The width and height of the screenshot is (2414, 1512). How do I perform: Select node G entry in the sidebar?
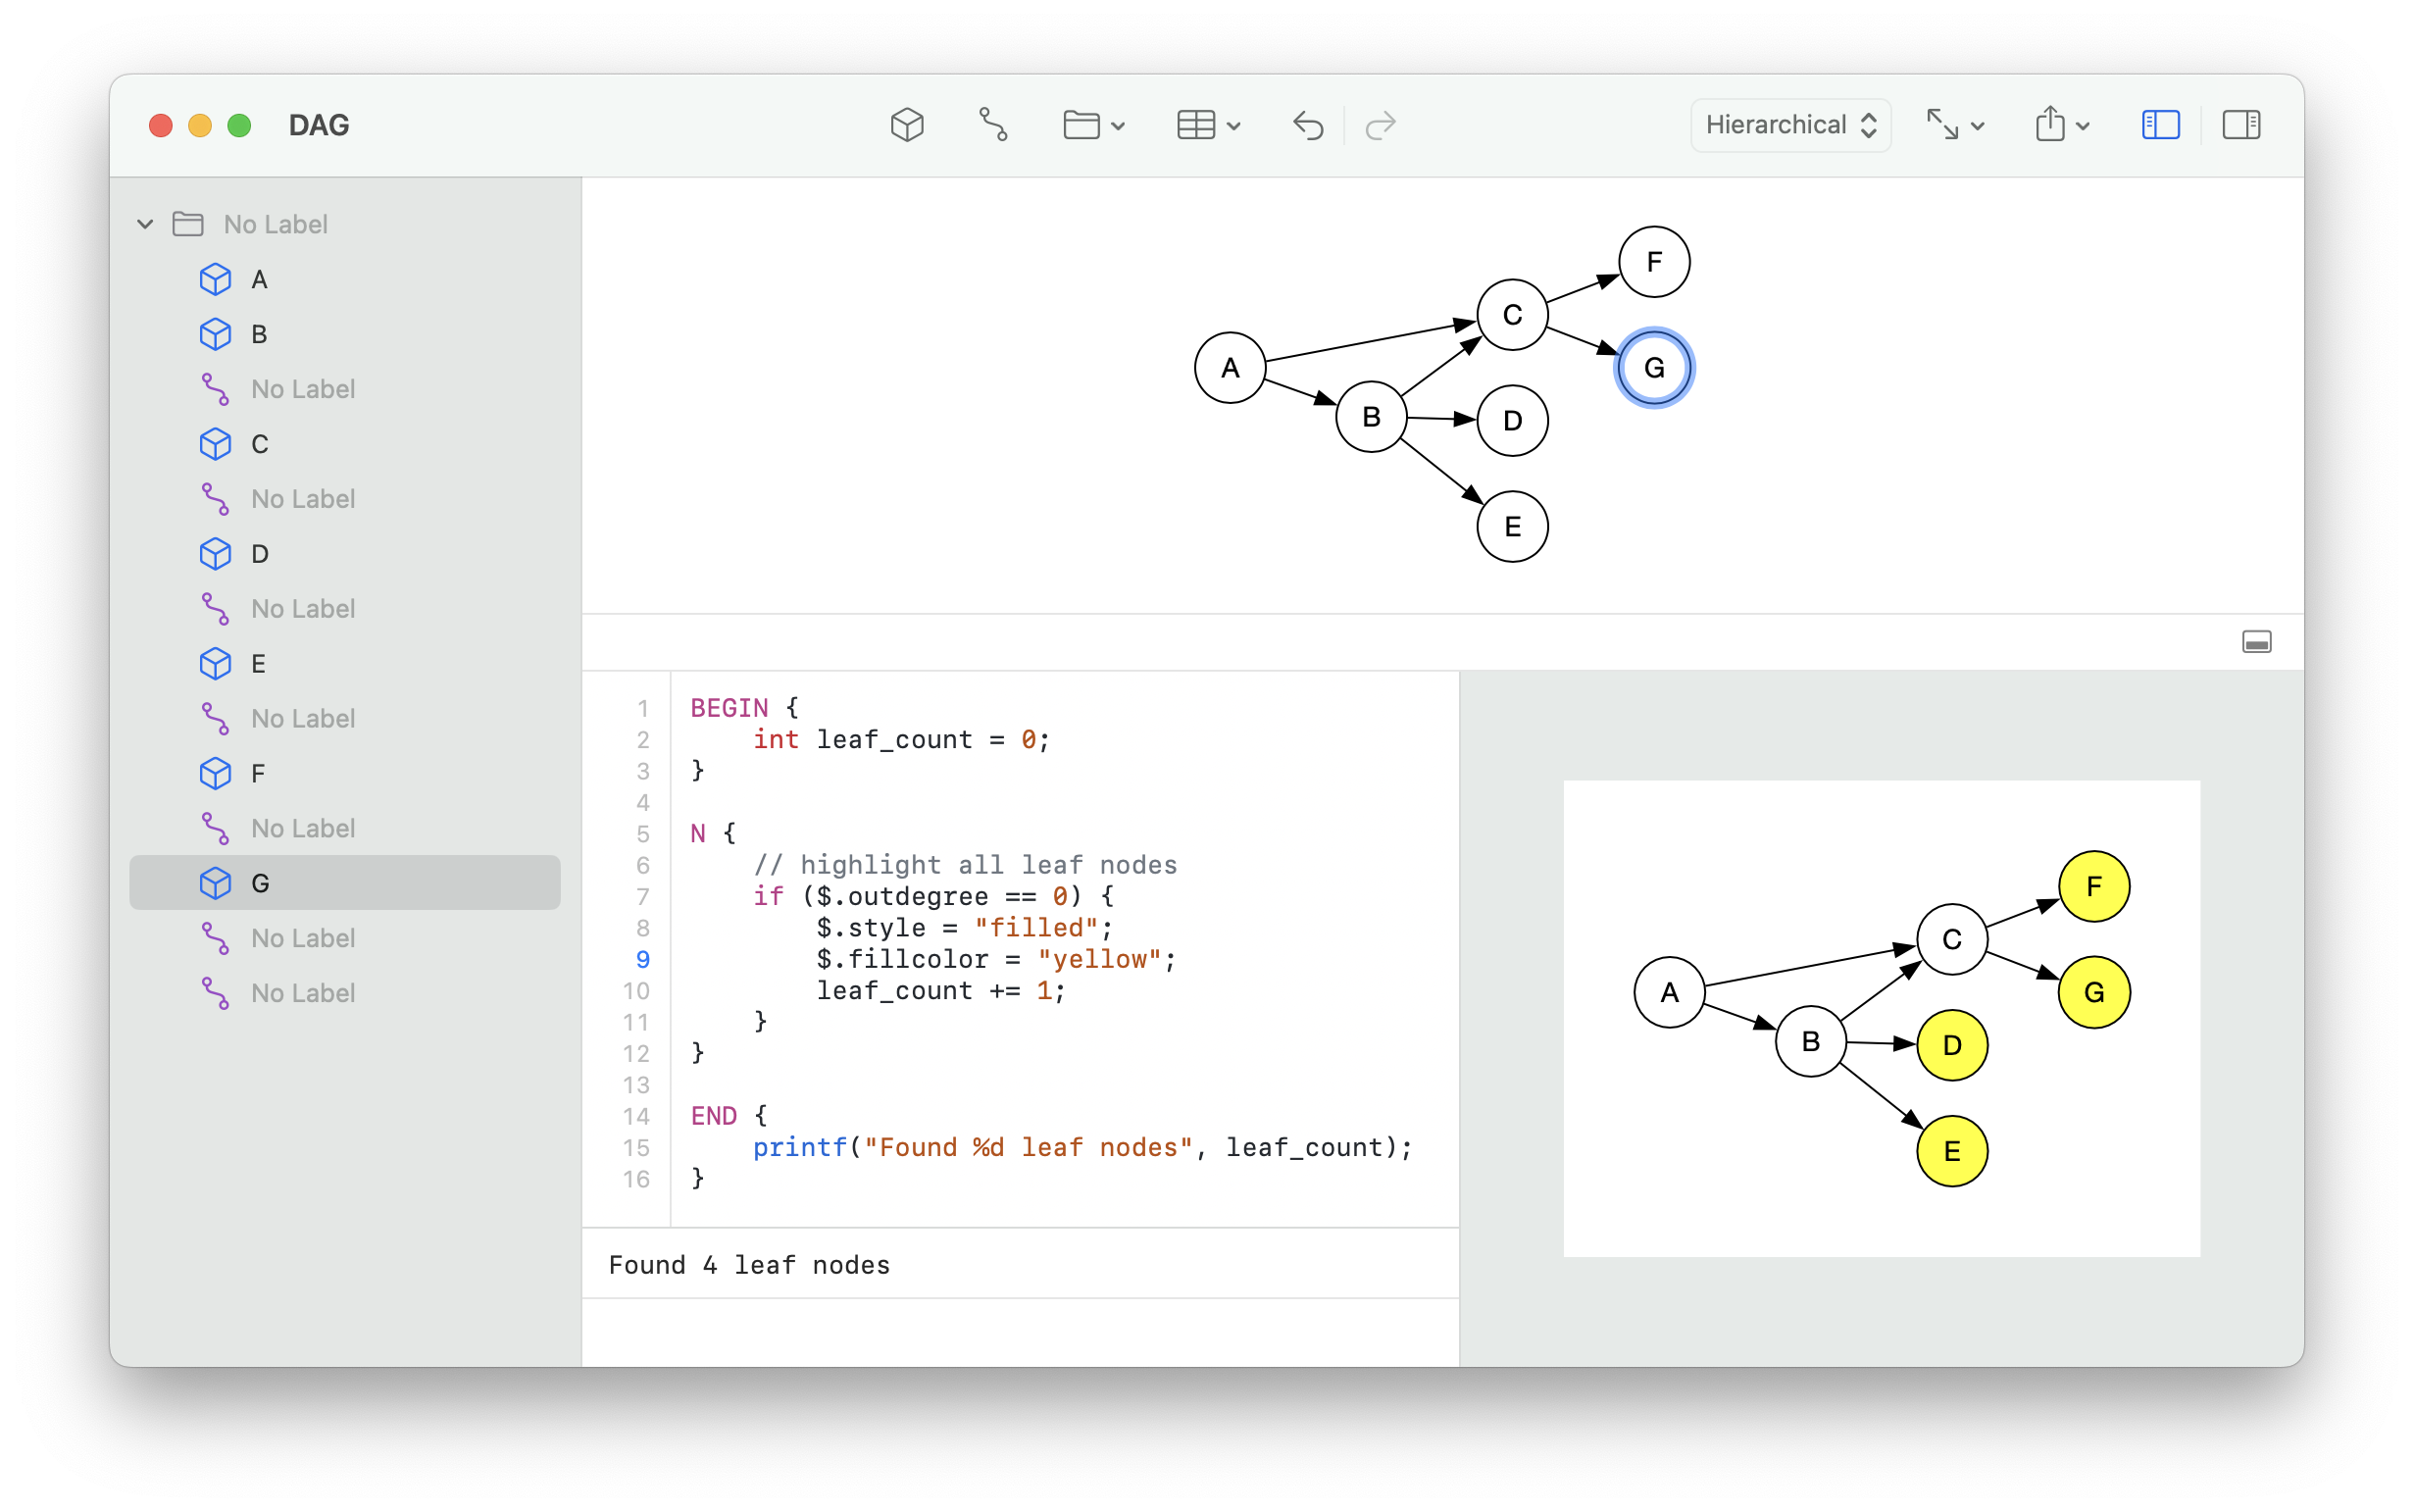[258, 883]
